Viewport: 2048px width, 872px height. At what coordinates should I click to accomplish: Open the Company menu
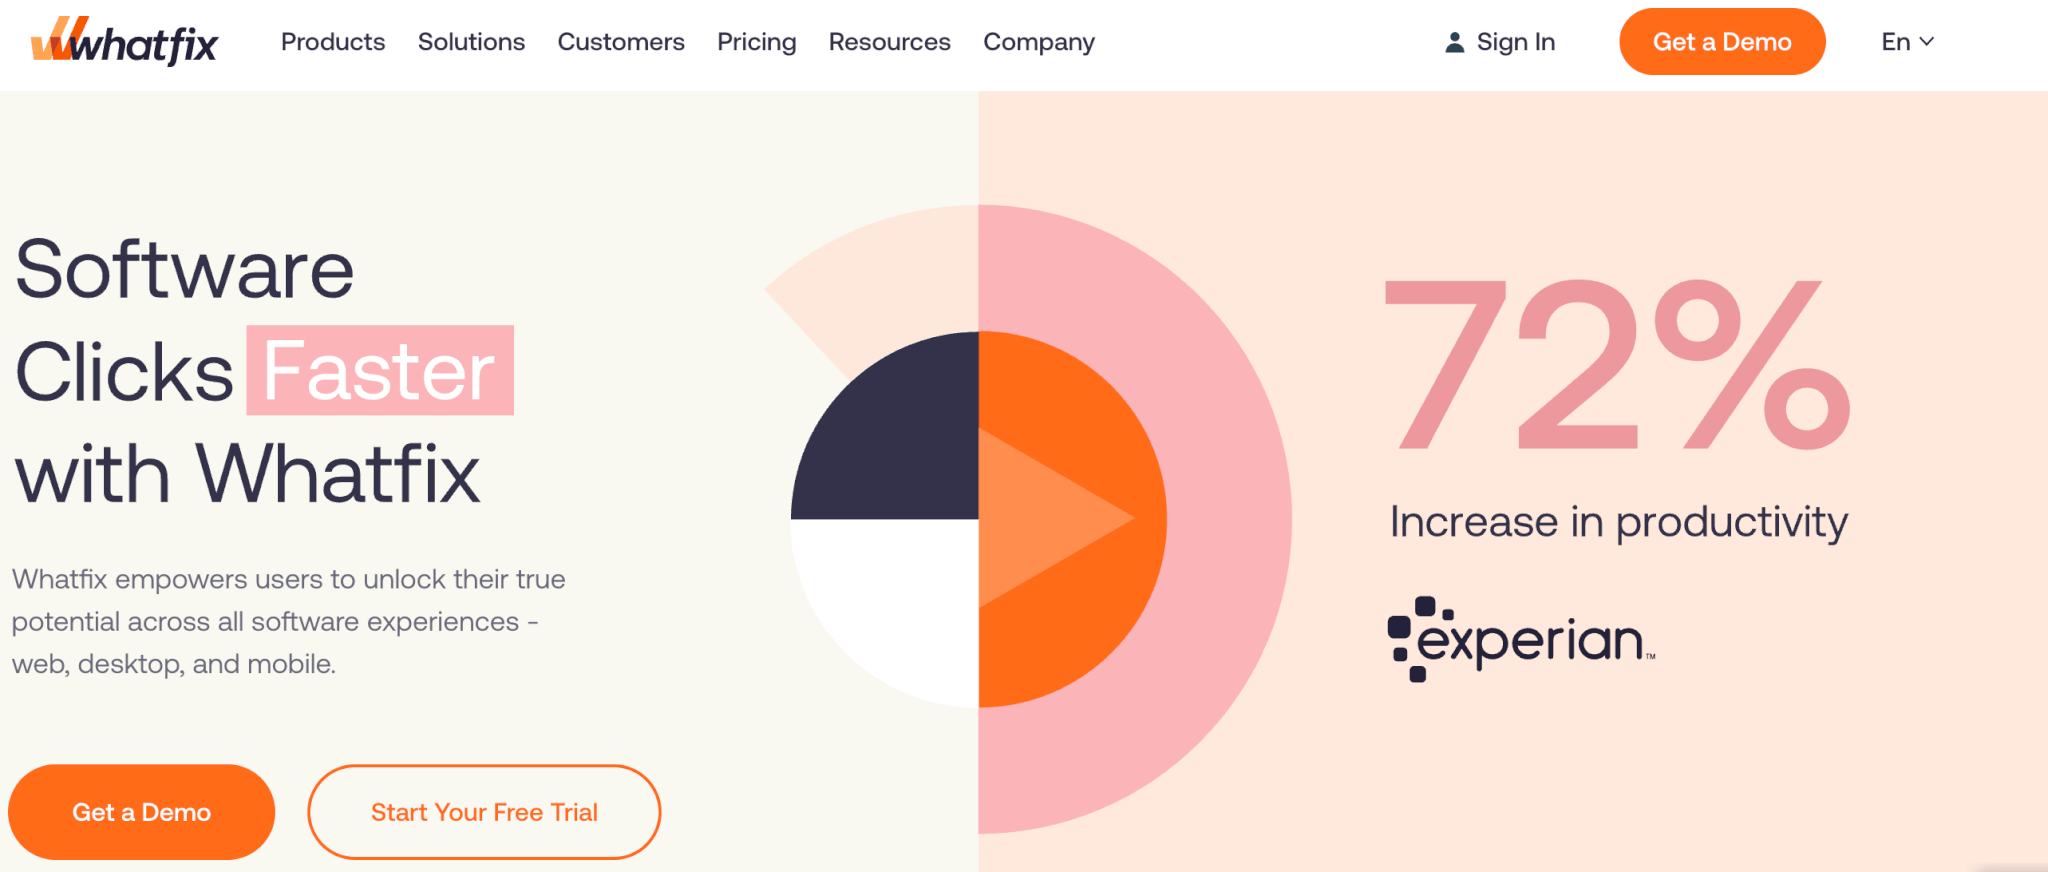(x=1038, y=42)
